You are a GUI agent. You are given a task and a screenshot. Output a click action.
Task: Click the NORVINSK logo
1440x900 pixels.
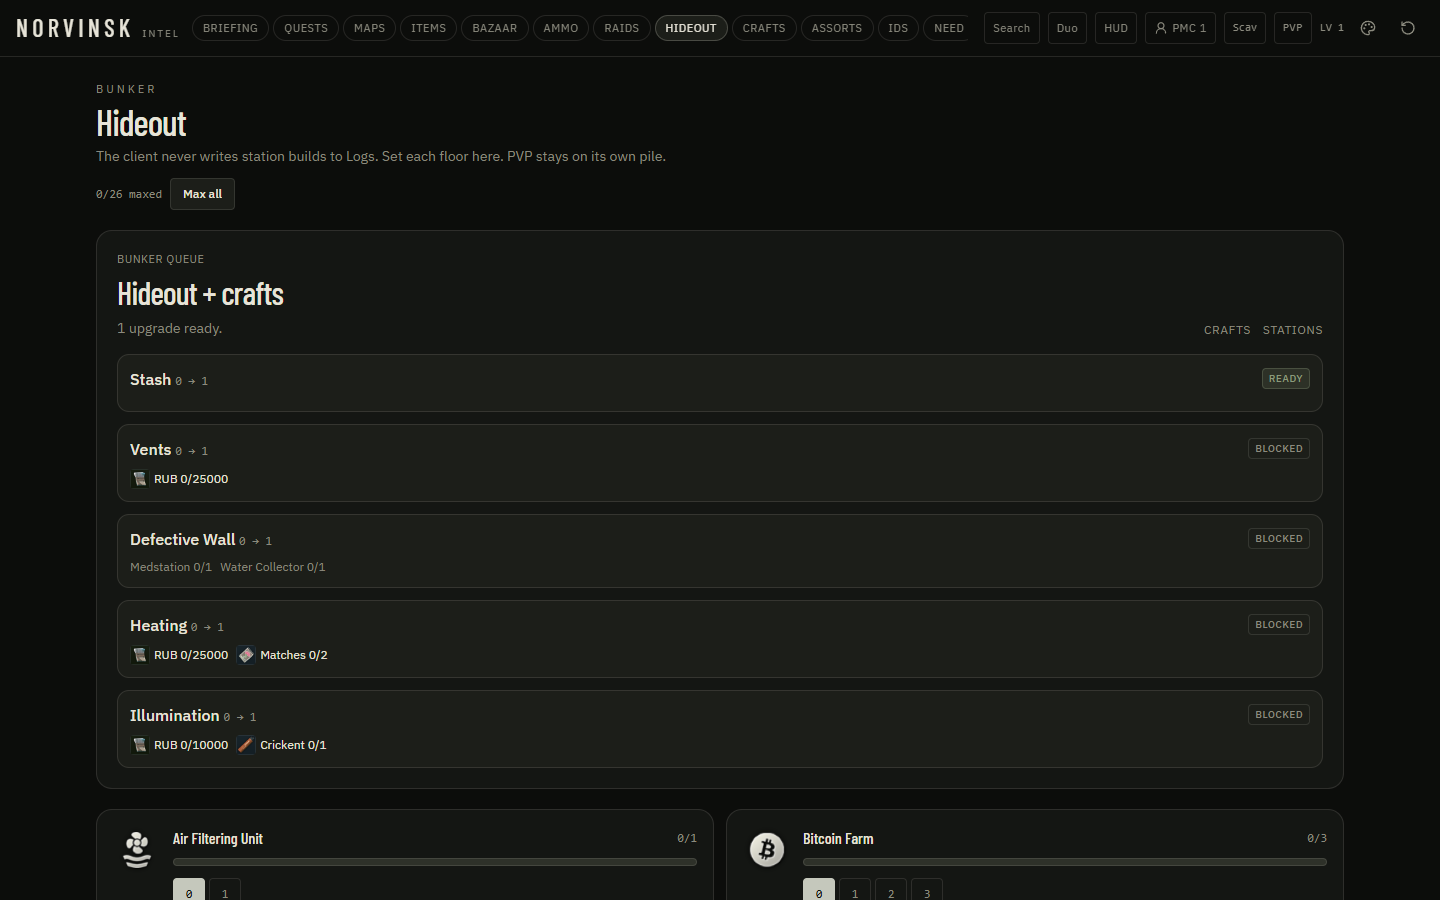click(x=74, y=28)
